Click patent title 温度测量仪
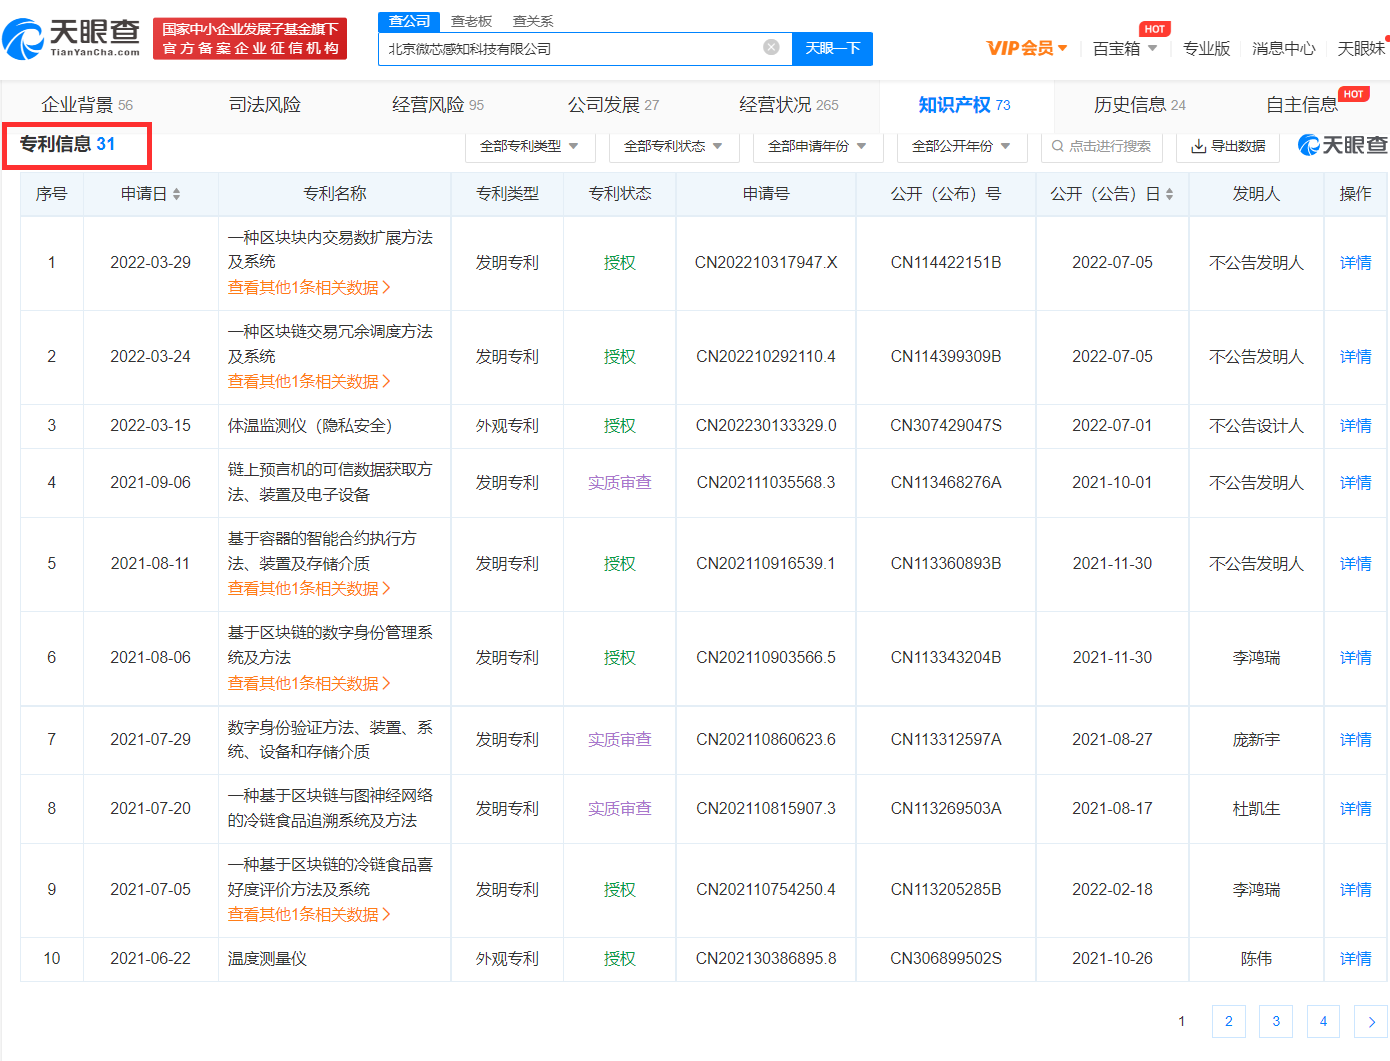Screen dimensions: 1390x1061 (x=267, y=959)
